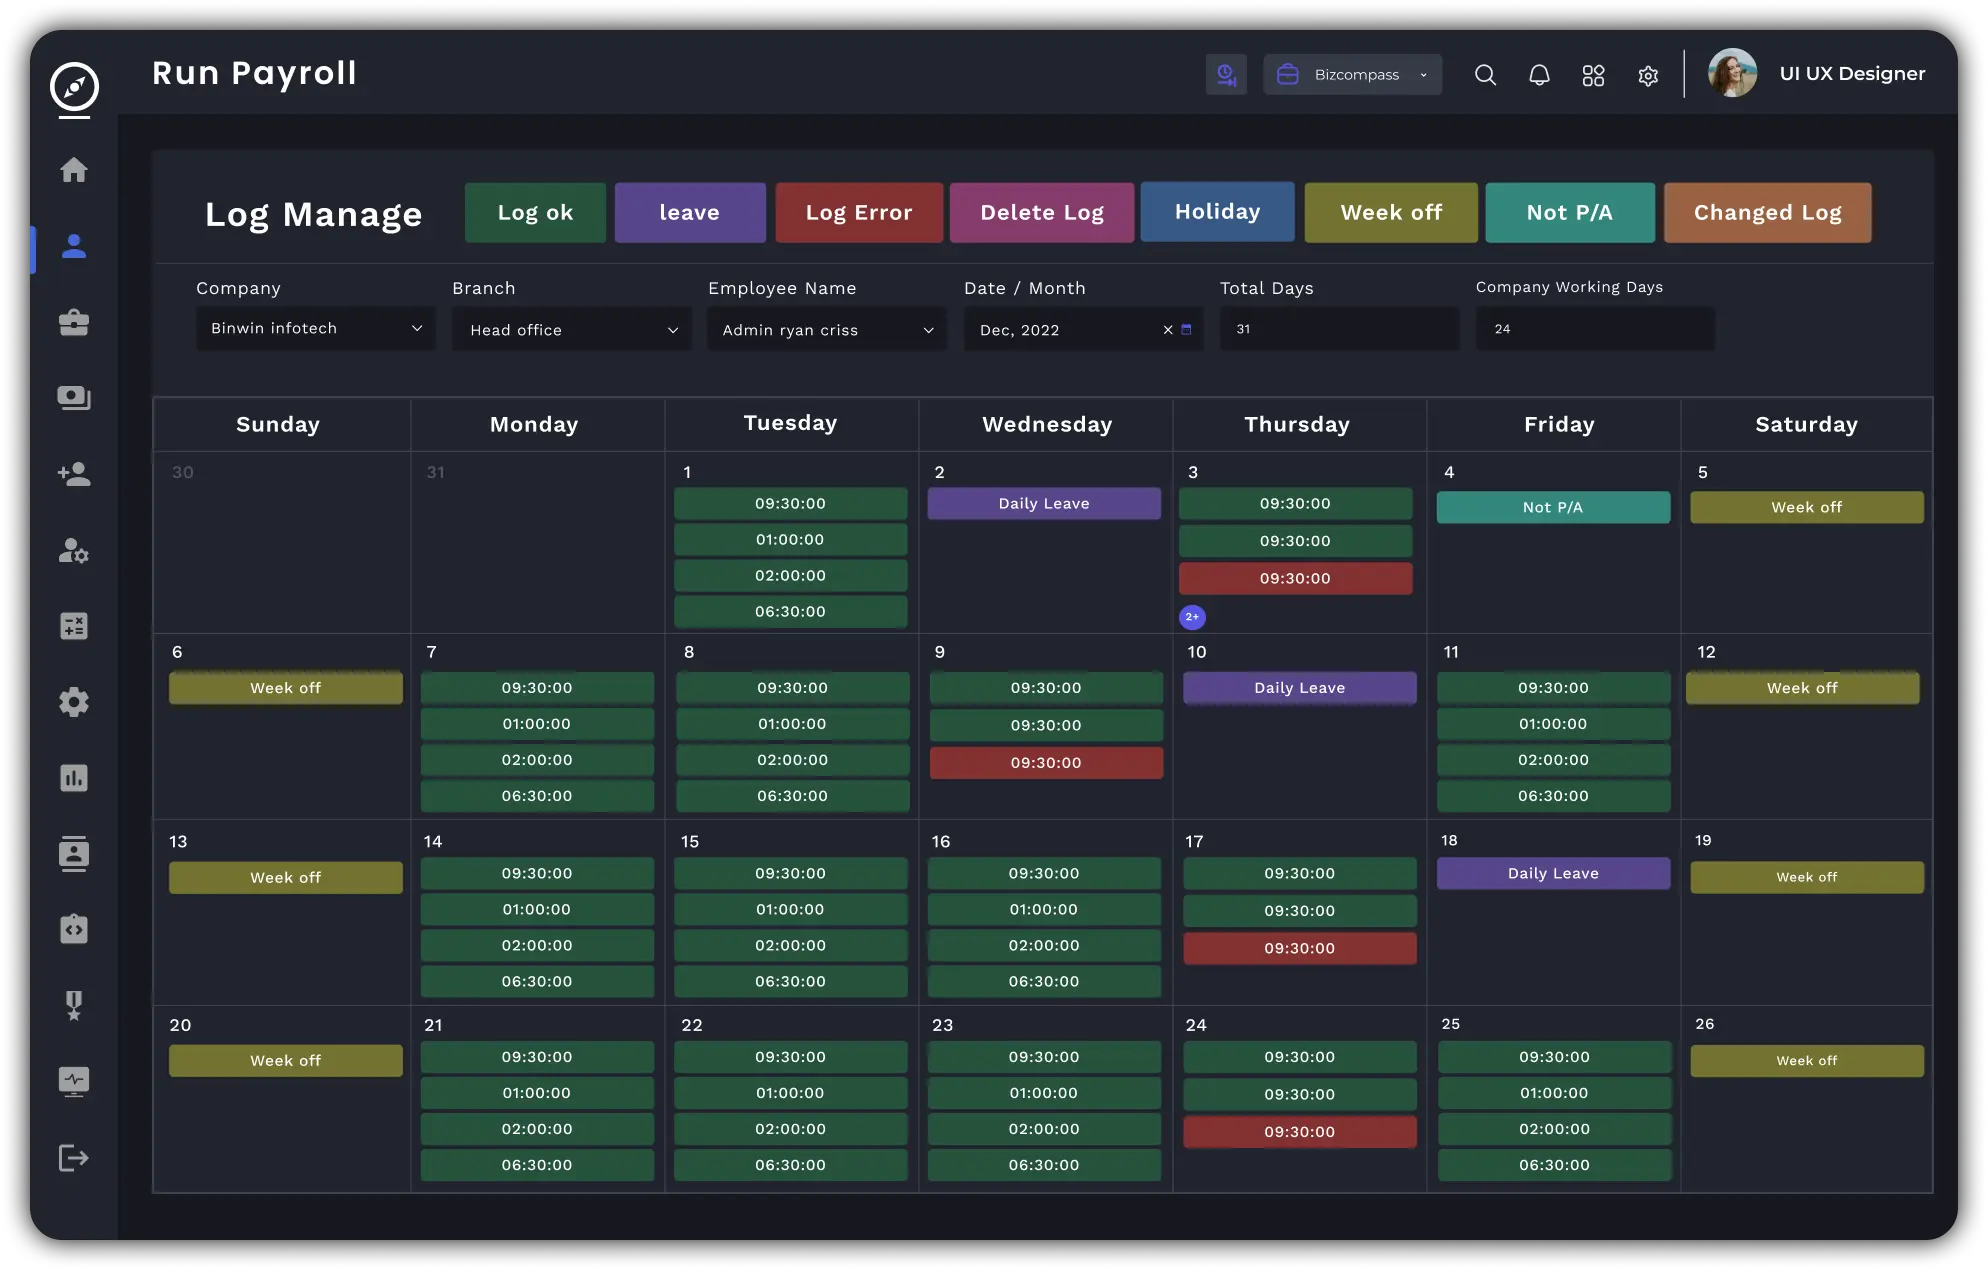Expand the Branch dropdown Head office

point(571,329)
